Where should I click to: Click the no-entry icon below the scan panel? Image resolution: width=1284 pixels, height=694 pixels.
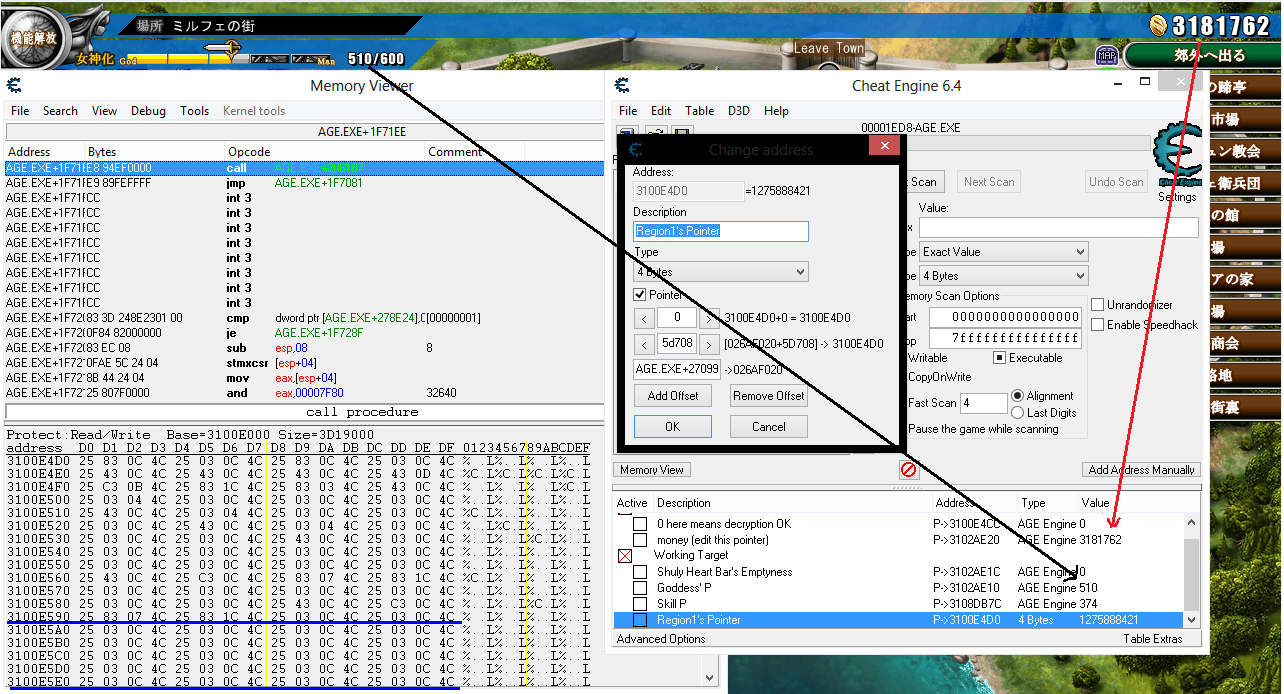[908, 469]
